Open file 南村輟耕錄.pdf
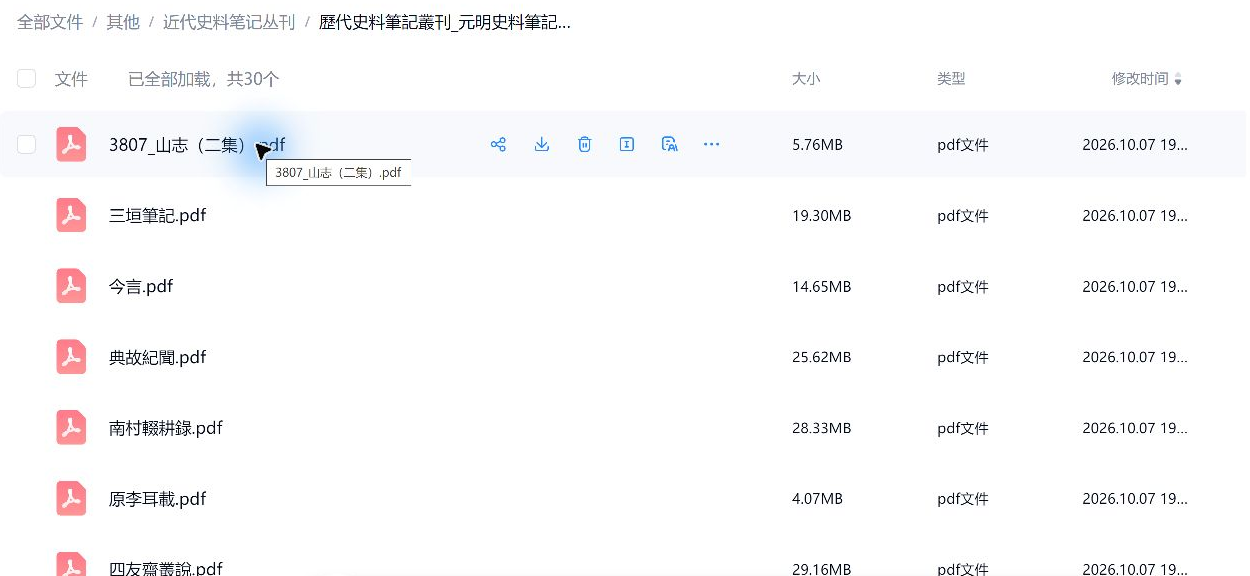Screen dimensions: 1250x576 tap(166, 428)
